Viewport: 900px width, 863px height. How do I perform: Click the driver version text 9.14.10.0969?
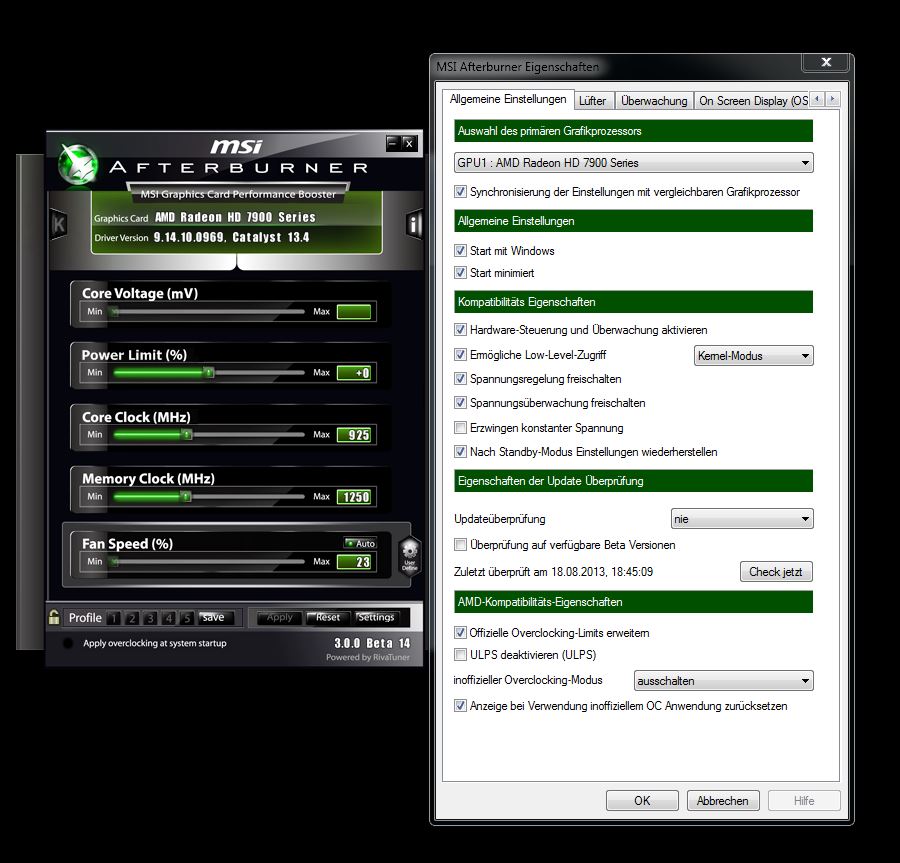coord(189,238)
